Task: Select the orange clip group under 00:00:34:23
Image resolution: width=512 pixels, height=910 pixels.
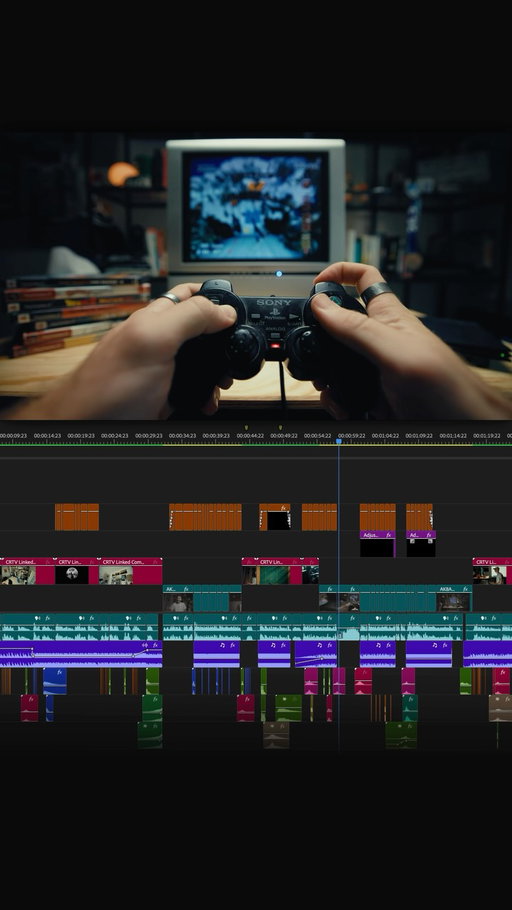Action: click(205, 517)
